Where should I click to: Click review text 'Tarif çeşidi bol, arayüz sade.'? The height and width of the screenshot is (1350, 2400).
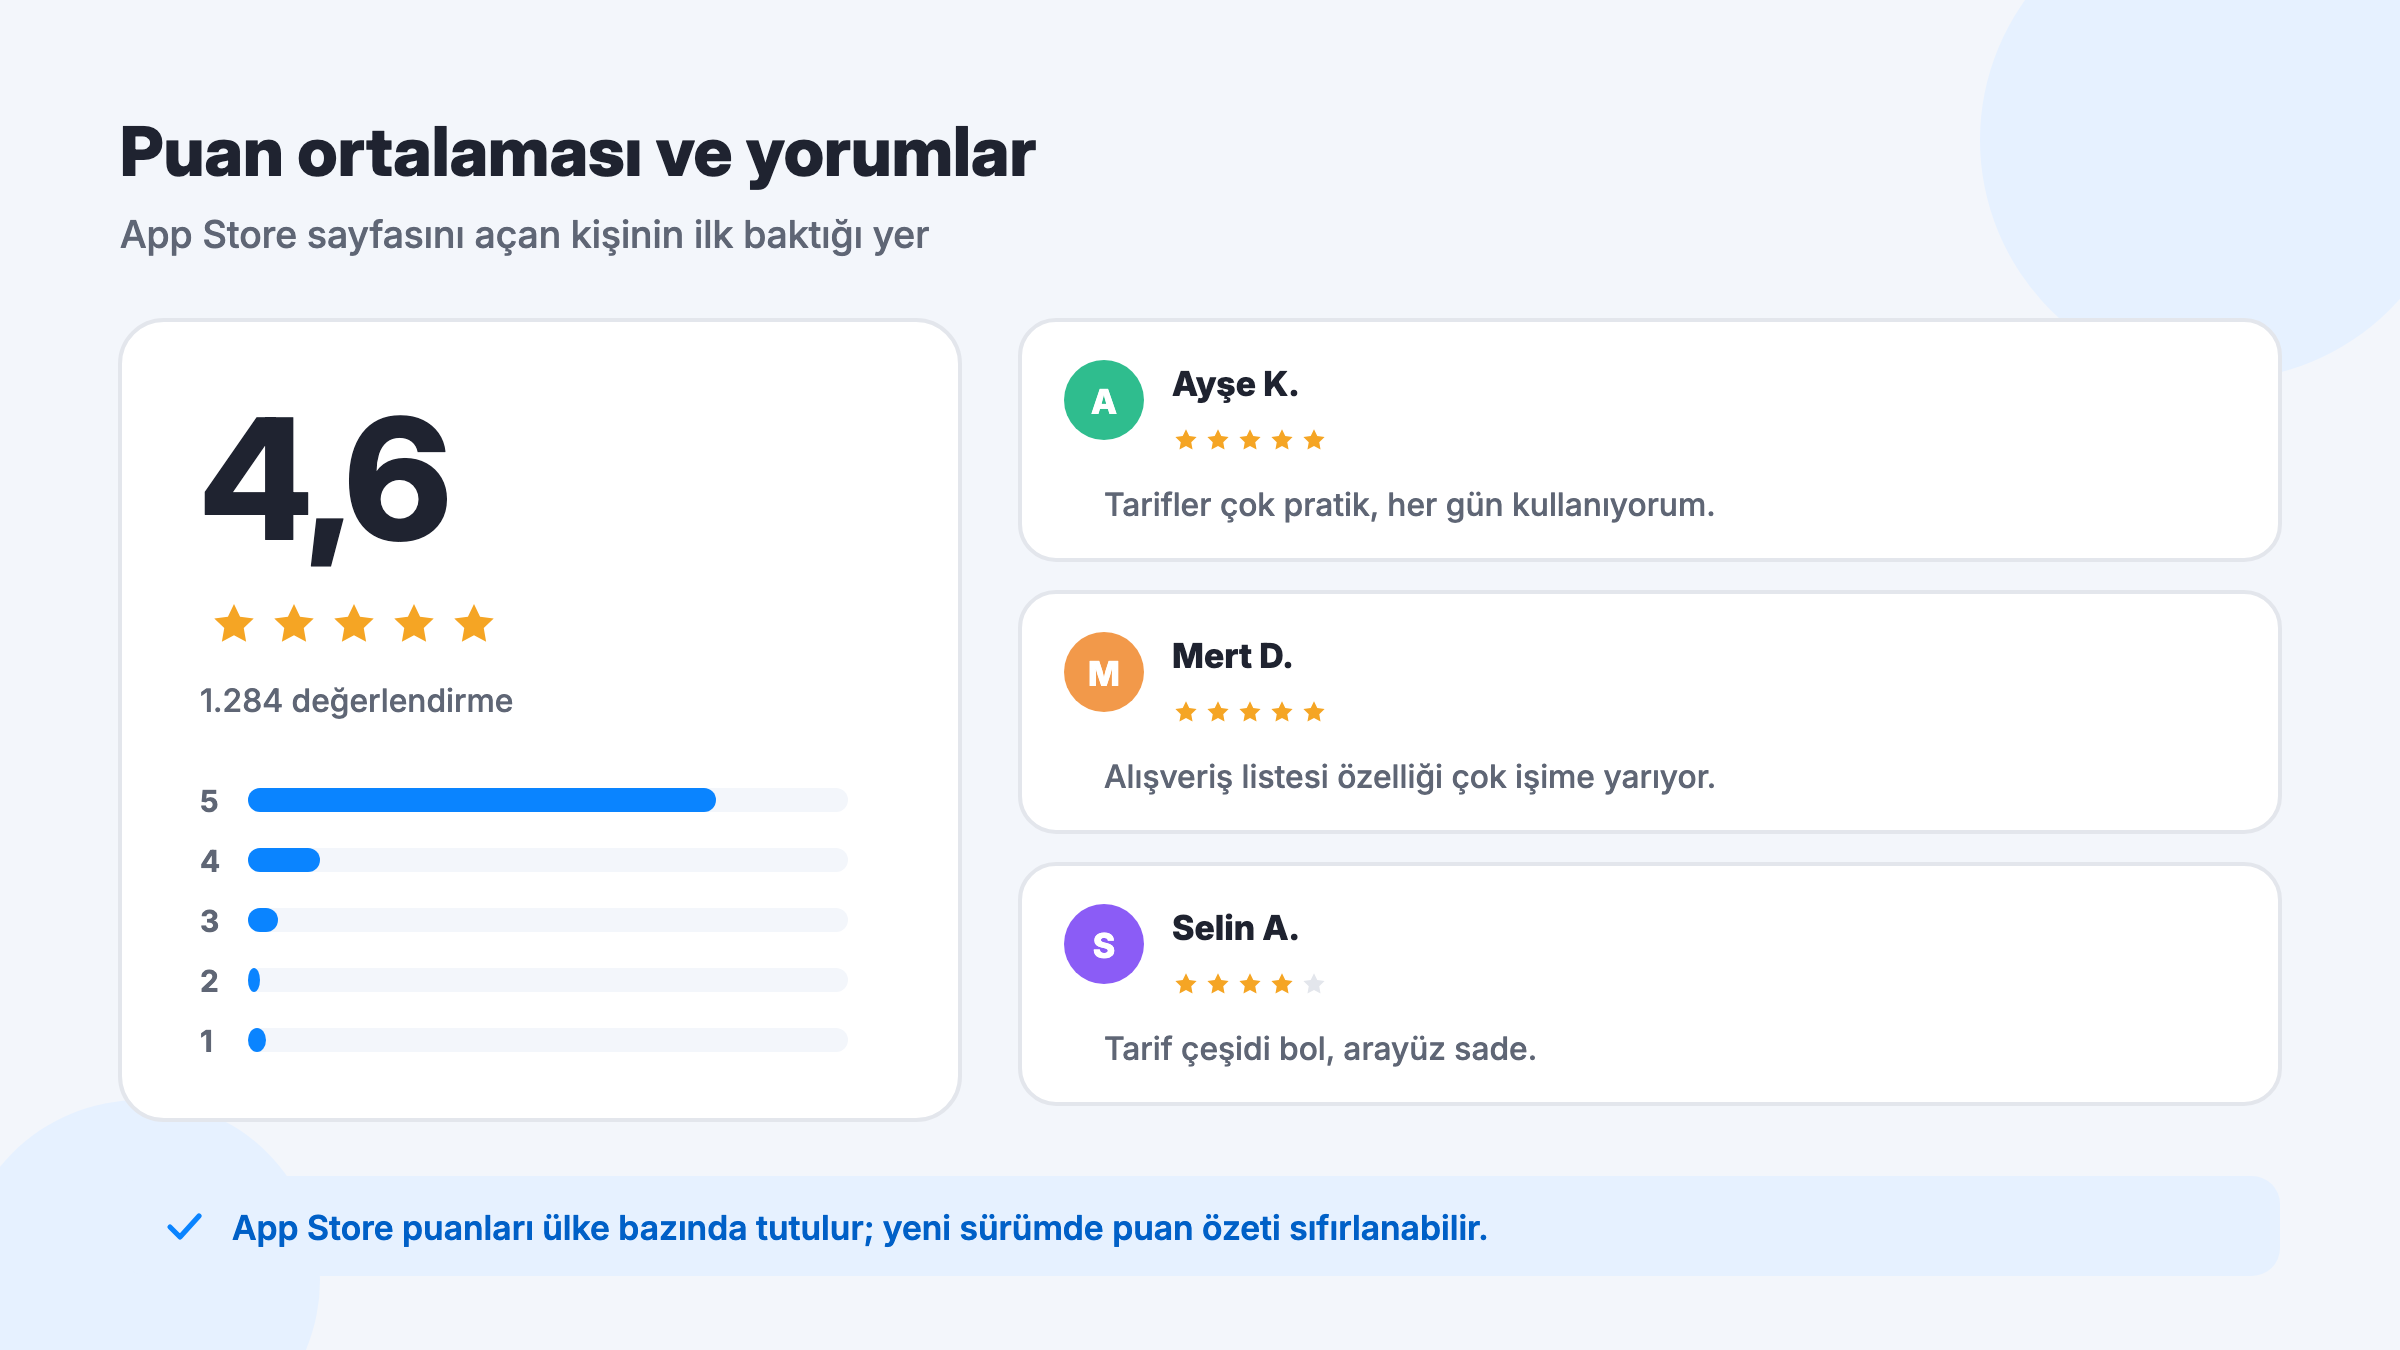(1320, 1050)
